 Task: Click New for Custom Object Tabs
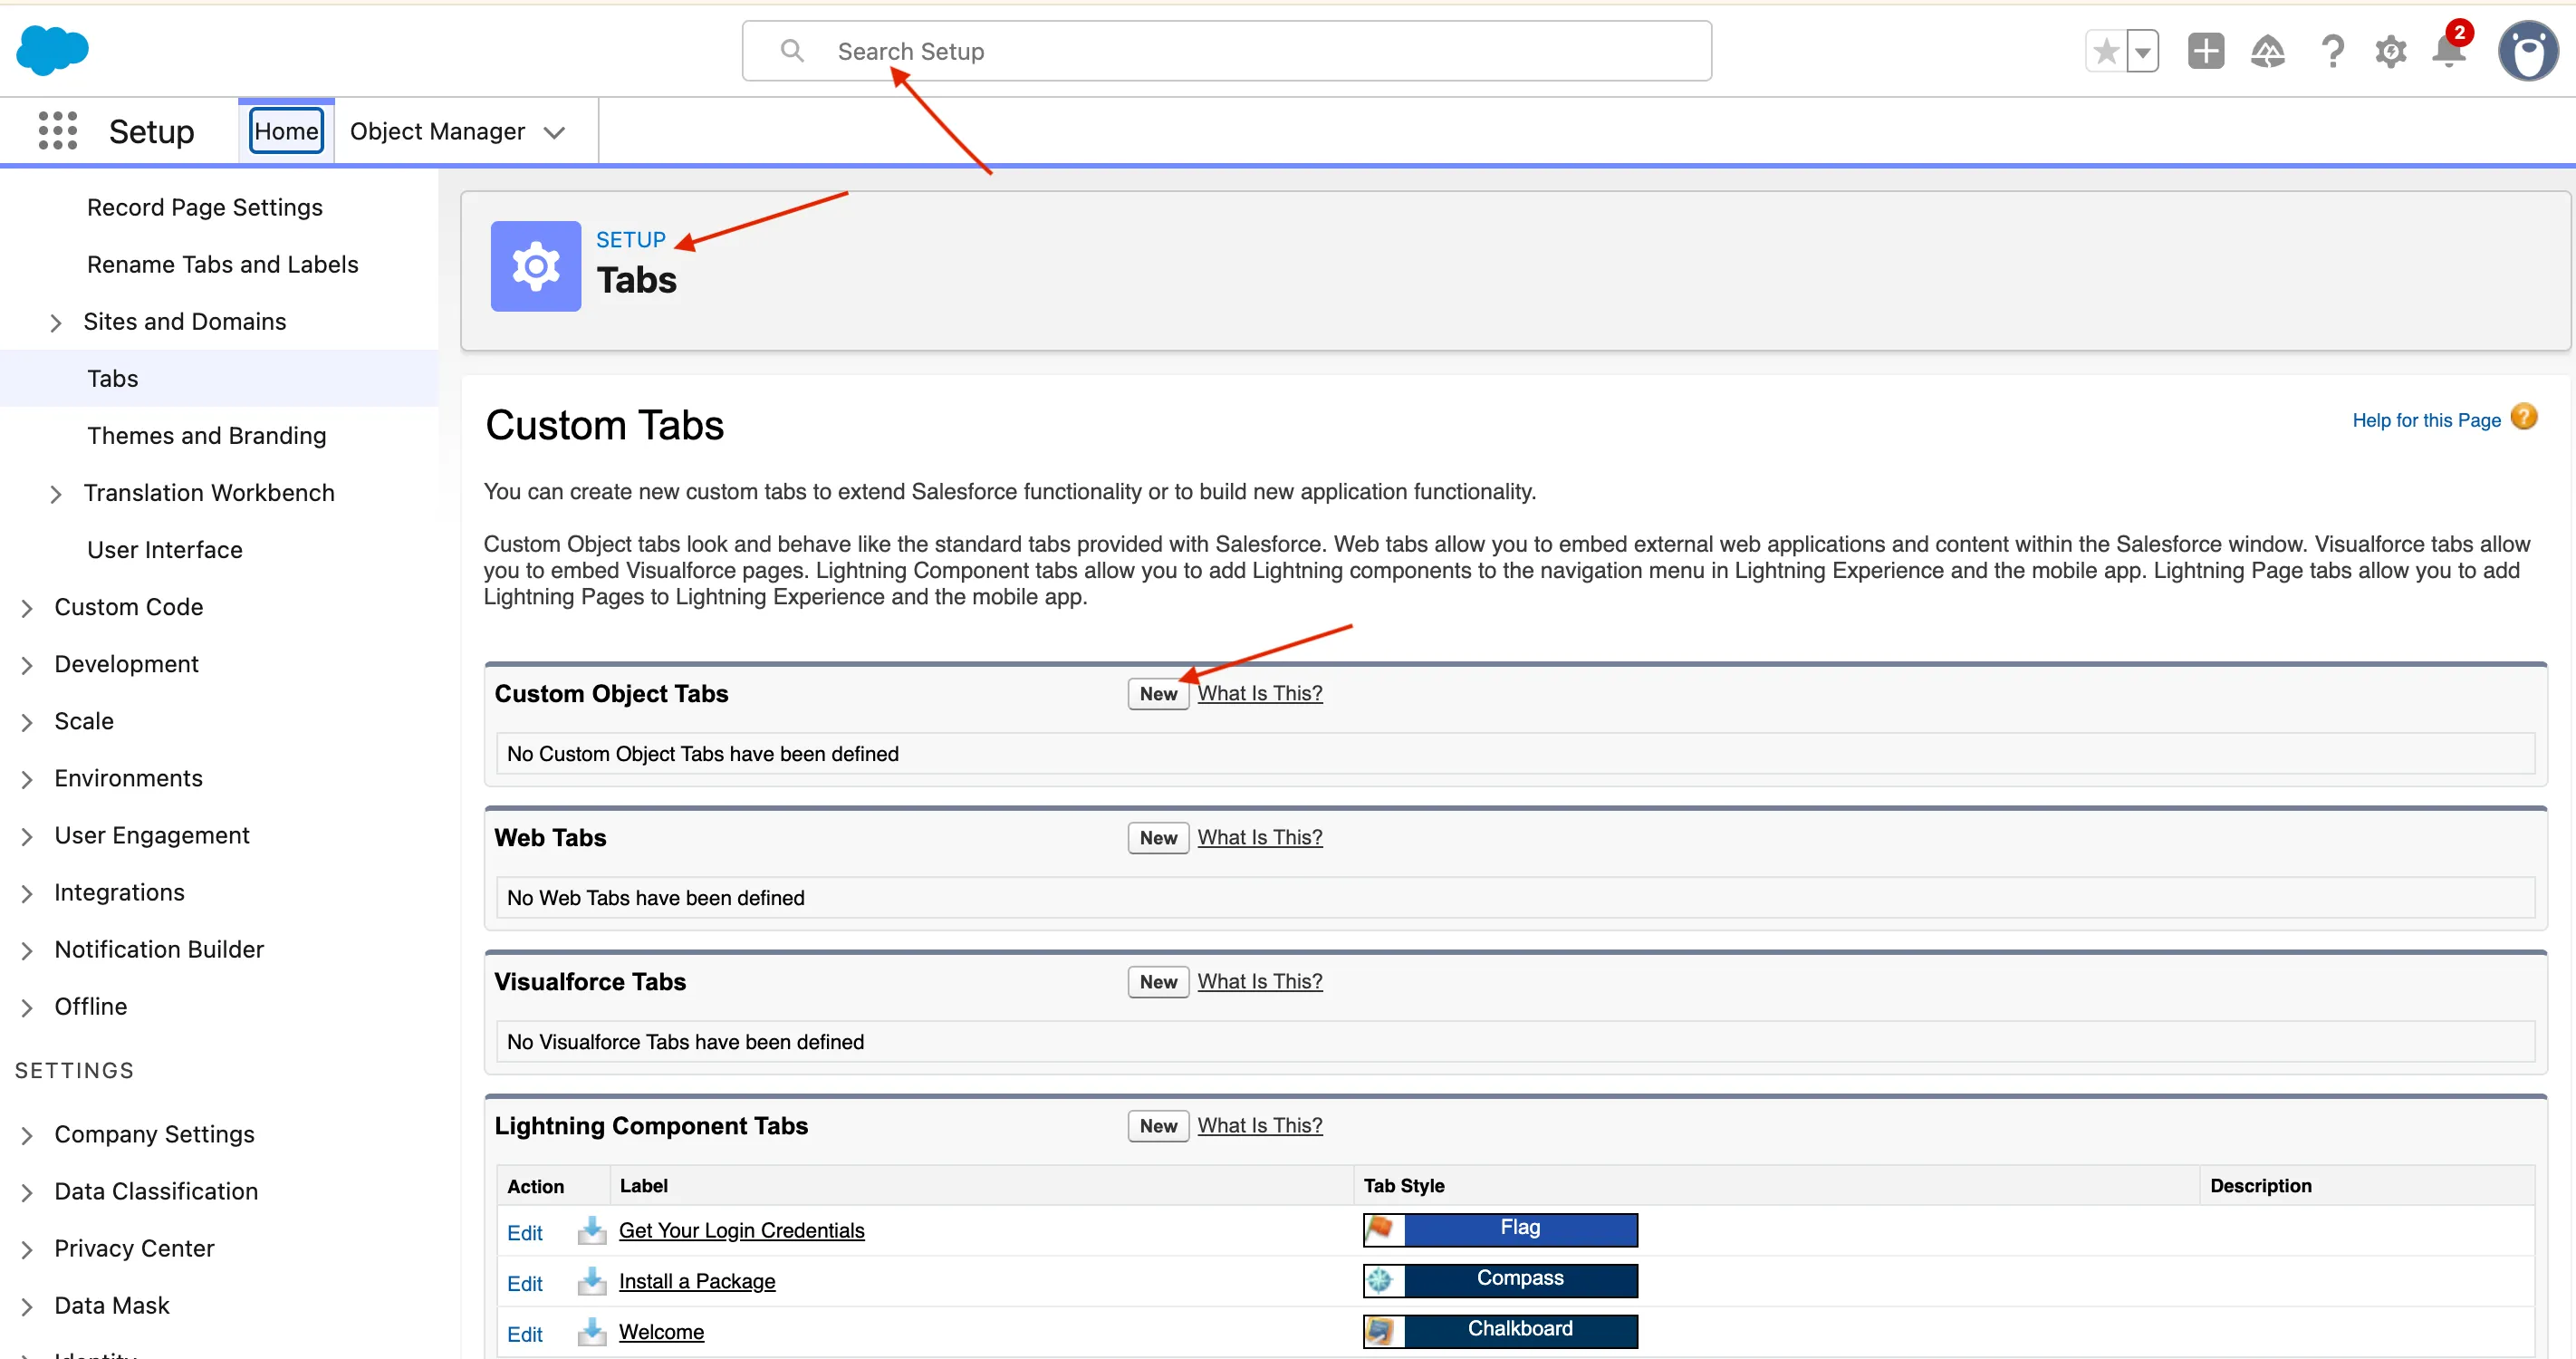coord(1157,694)
